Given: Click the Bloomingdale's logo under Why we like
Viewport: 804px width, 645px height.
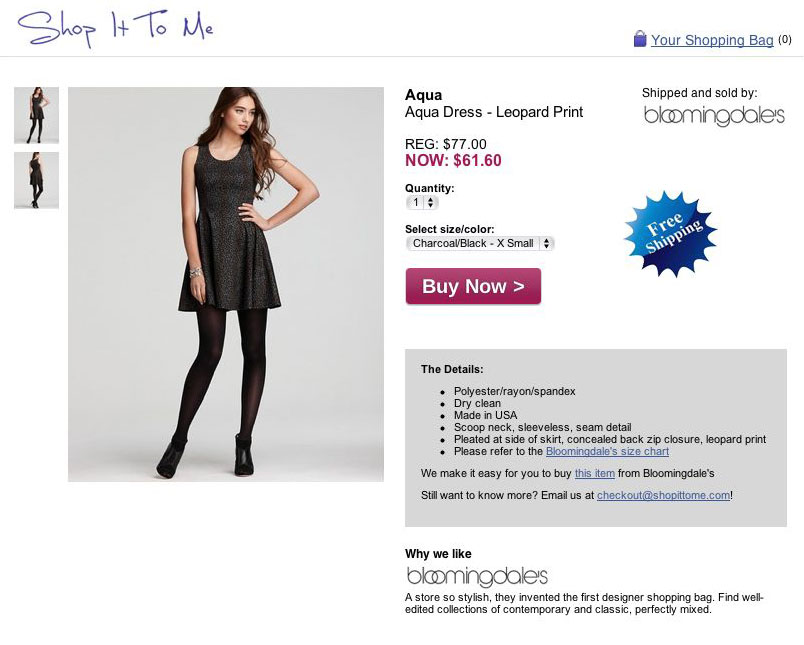Looking at the screenshot, I should [477, 577].
